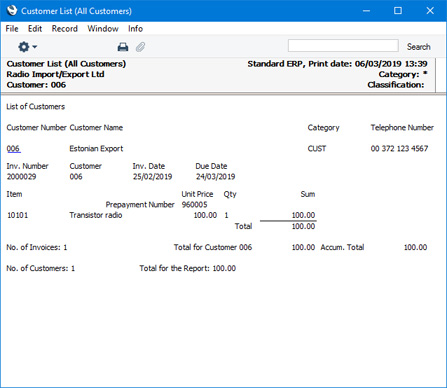This screenshot has width=447, height=388.
Task: Click the paperclip attachments icon
Action: click(x=140, y=47)
